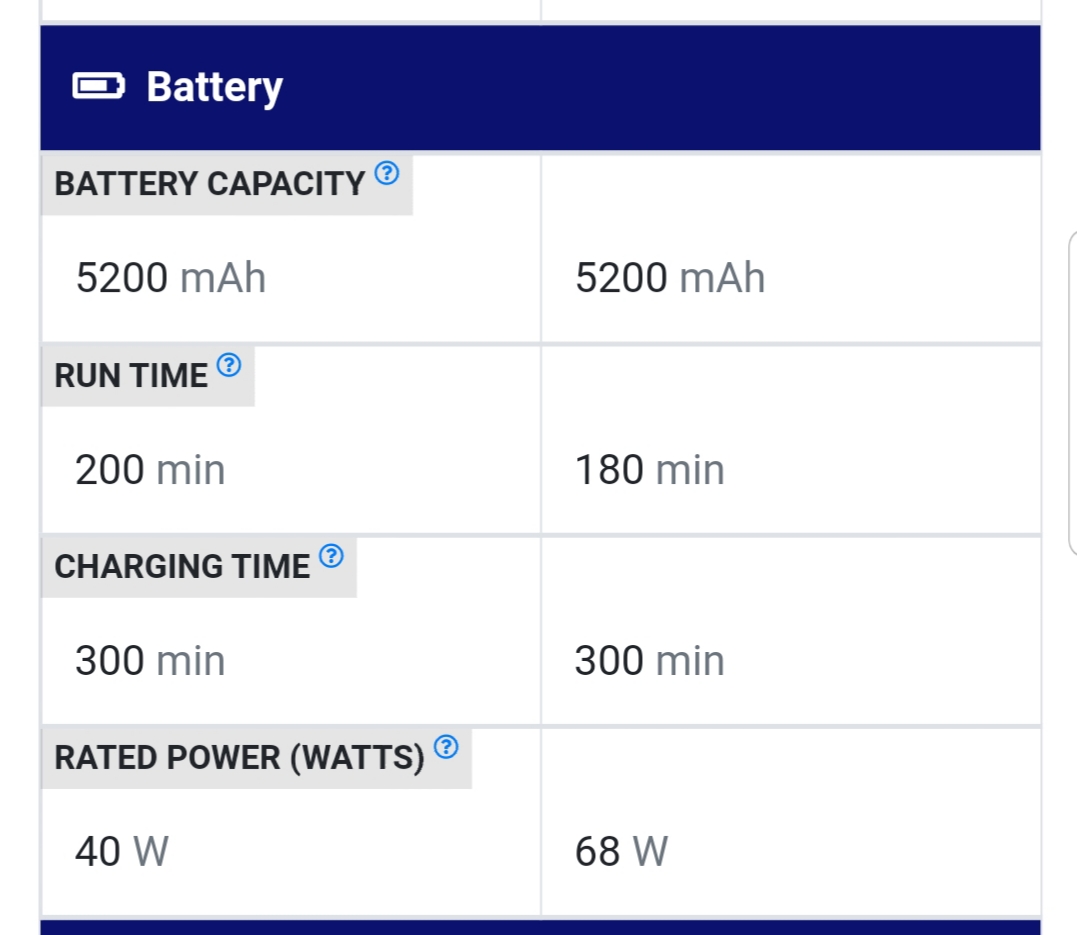Screen dimensions: 1077x935
Task: Click the Rated Power (Watts) help icon
Action: (x=446, y=747)
